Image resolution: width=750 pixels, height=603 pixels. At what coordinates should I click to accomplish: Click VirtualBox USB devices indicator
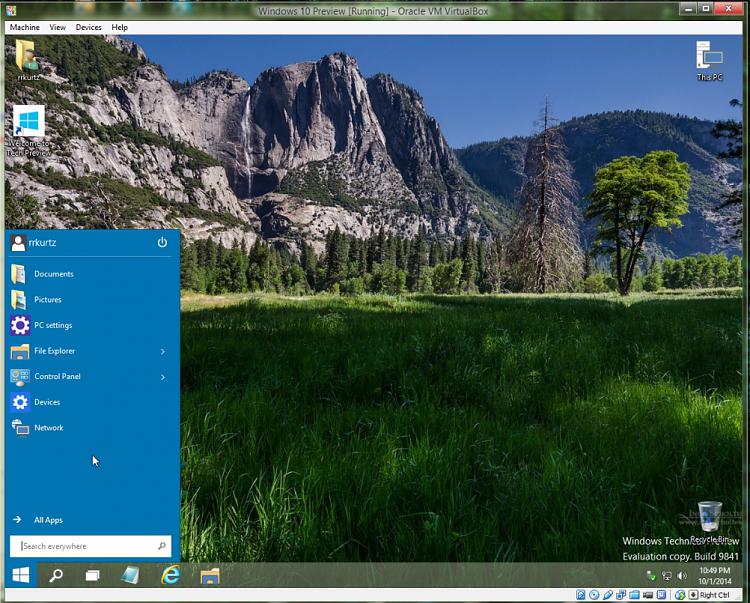tap(607, 595)
